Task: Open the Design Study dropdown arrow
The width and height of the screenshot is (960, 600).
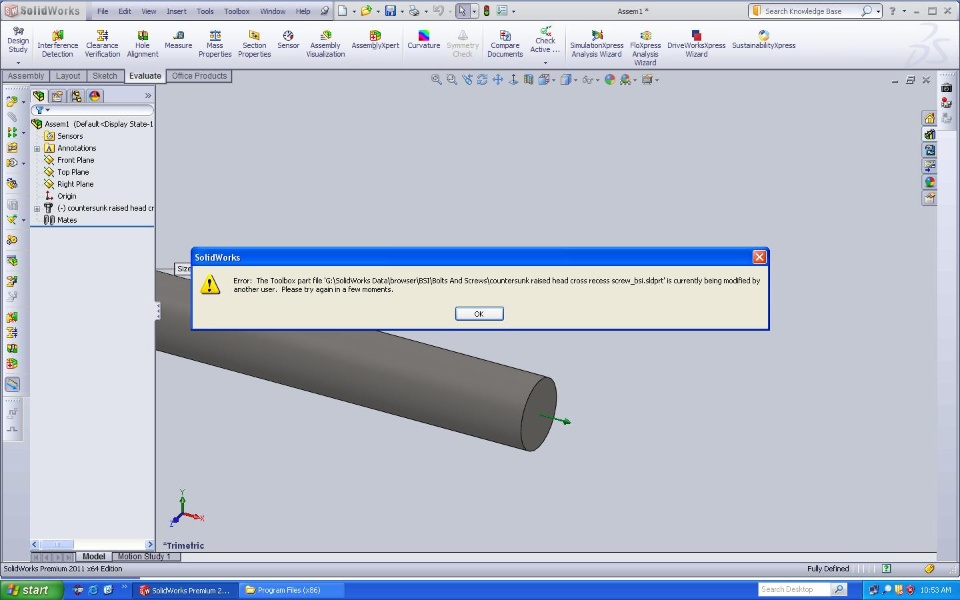Action: coord(18,62)
